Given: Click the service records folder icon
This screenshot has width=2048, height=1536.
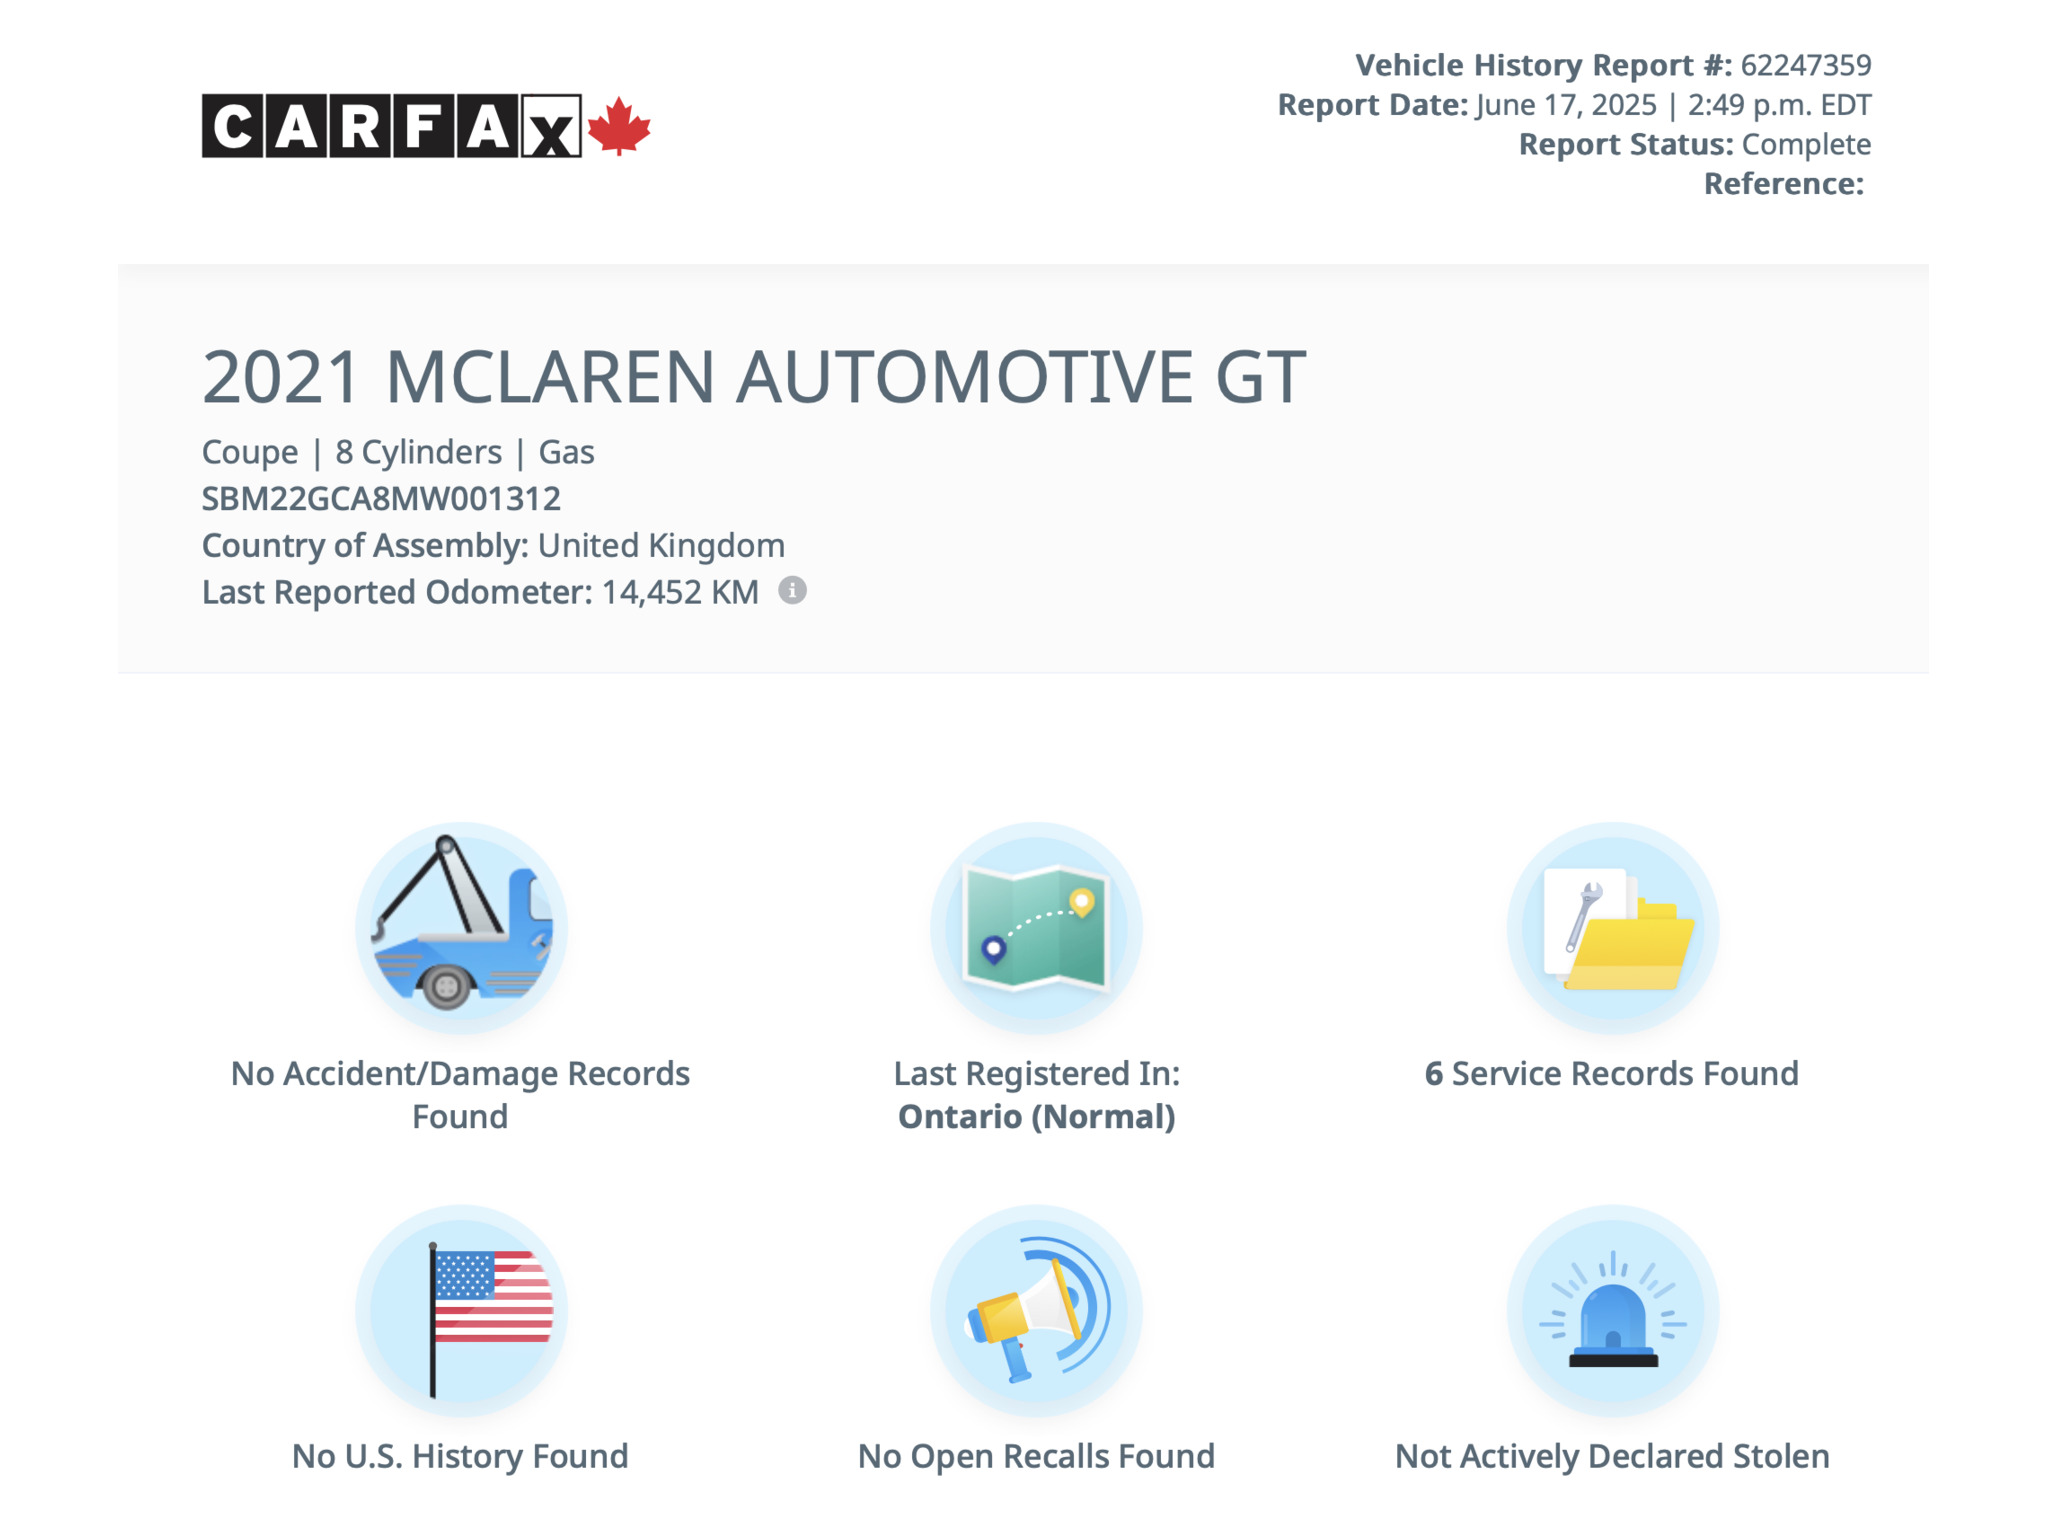Looking at the screenshot, I should pyautogui.click(x=1612, y=927).
